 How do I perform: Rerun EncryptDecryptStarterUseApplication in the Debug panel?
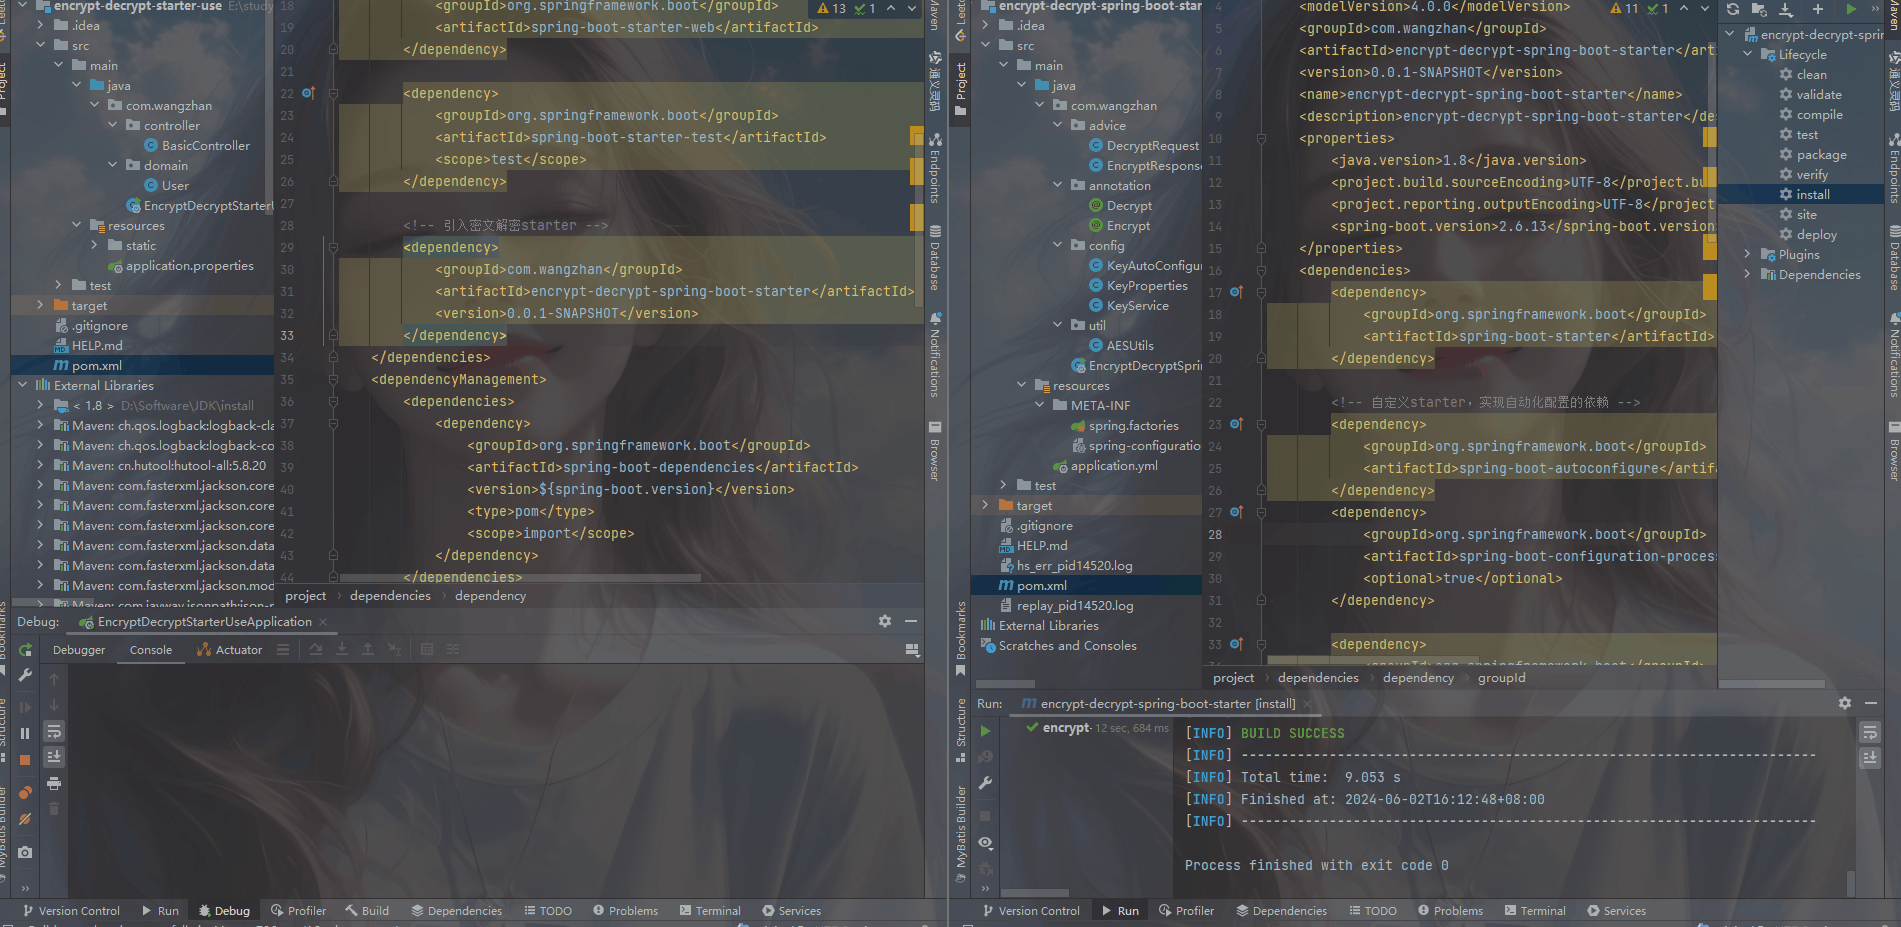25,650
